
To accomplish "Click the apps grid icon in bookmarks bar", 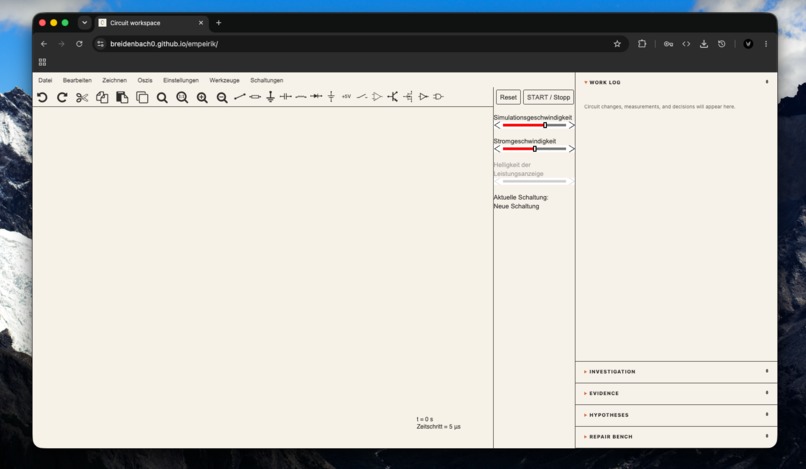I will [43, 62].
